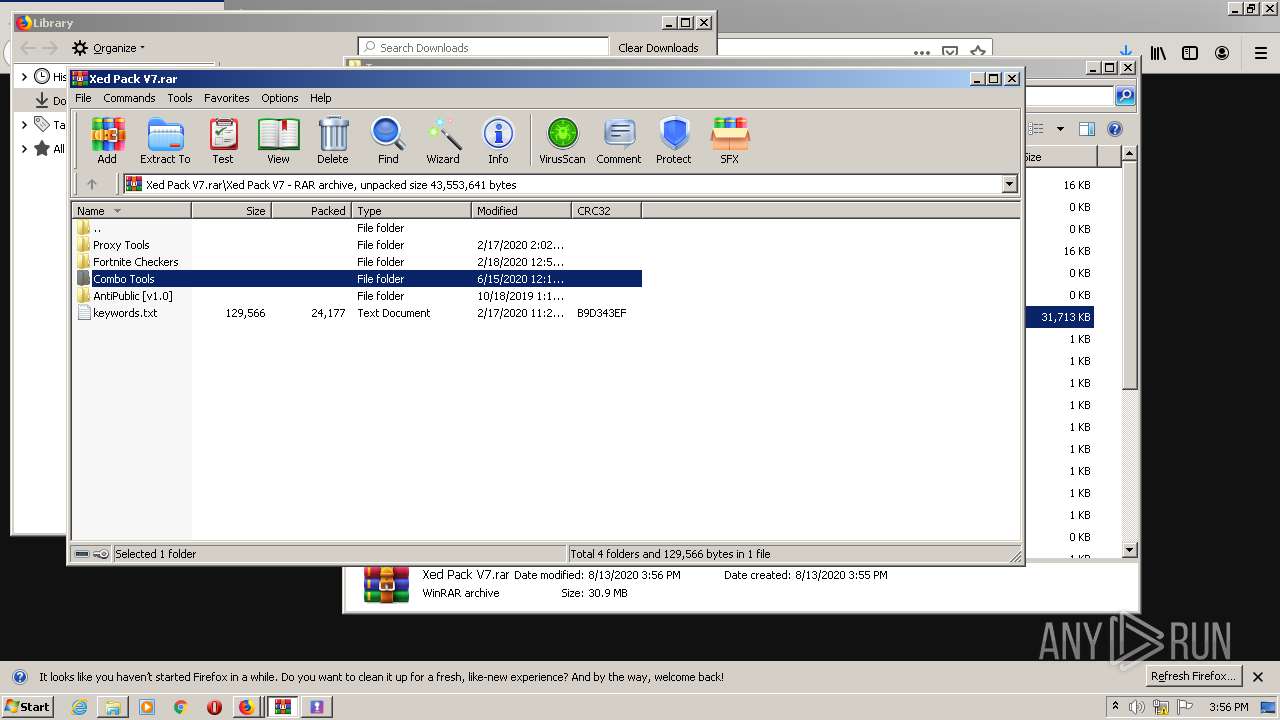The image size is (1280, 720).
Task: Click the View file icon
Action: click(278, 140)
